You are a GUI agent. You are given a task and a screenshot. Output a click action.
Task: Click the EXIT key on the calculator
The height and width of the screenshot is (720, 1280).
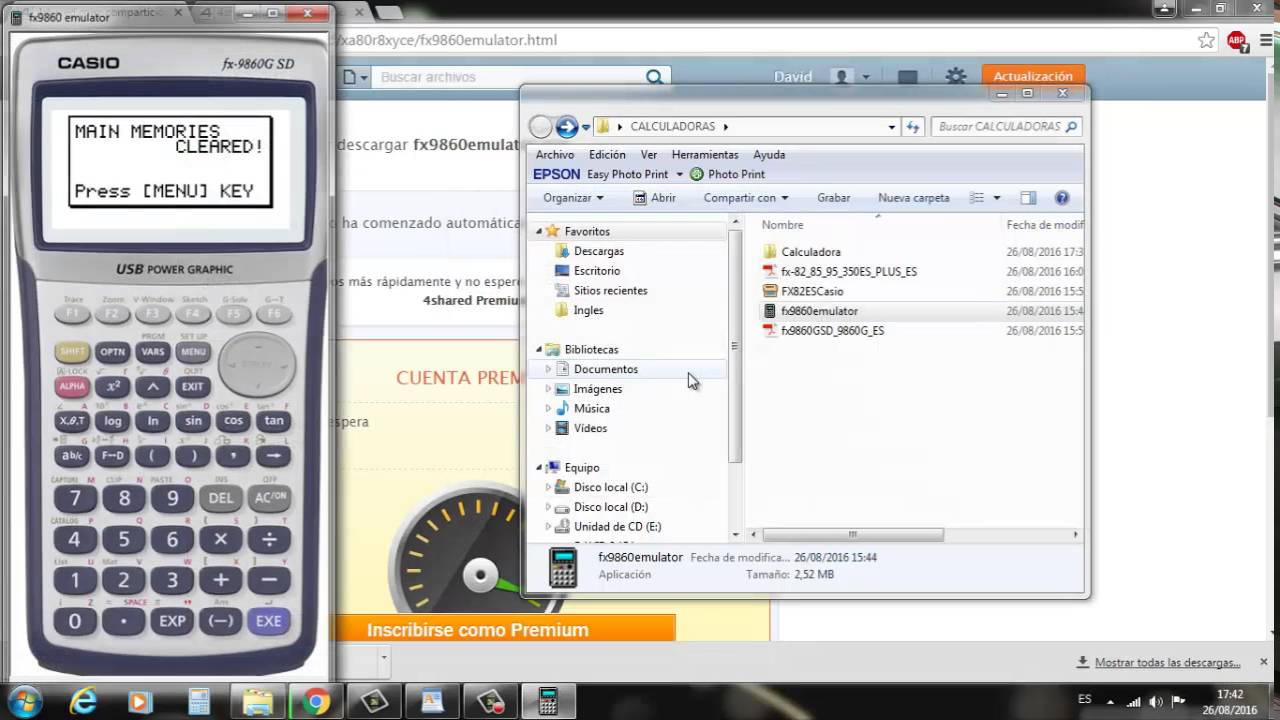pyautogui.click(x=193, y=386)
